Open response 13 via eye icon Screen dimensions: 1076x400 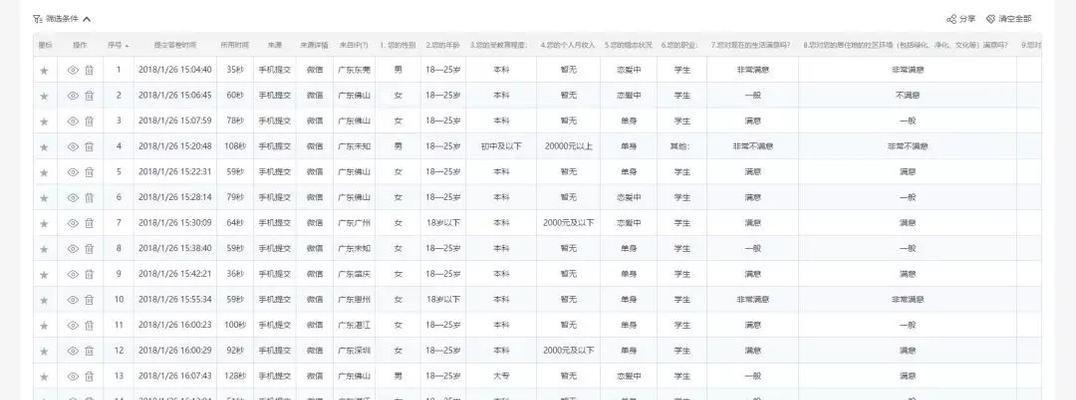click(73, 377)
